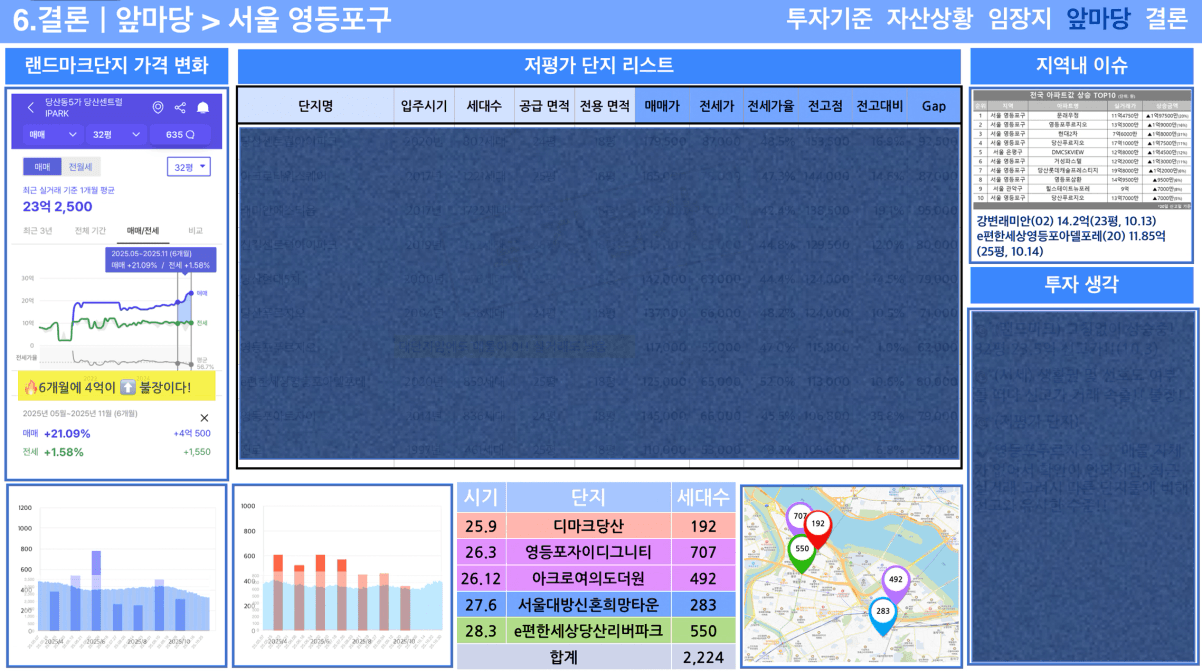Screen dimensions: 1202x671
Task: Tap the back arrow in the IPARK header
Action: tap(31, 107)
